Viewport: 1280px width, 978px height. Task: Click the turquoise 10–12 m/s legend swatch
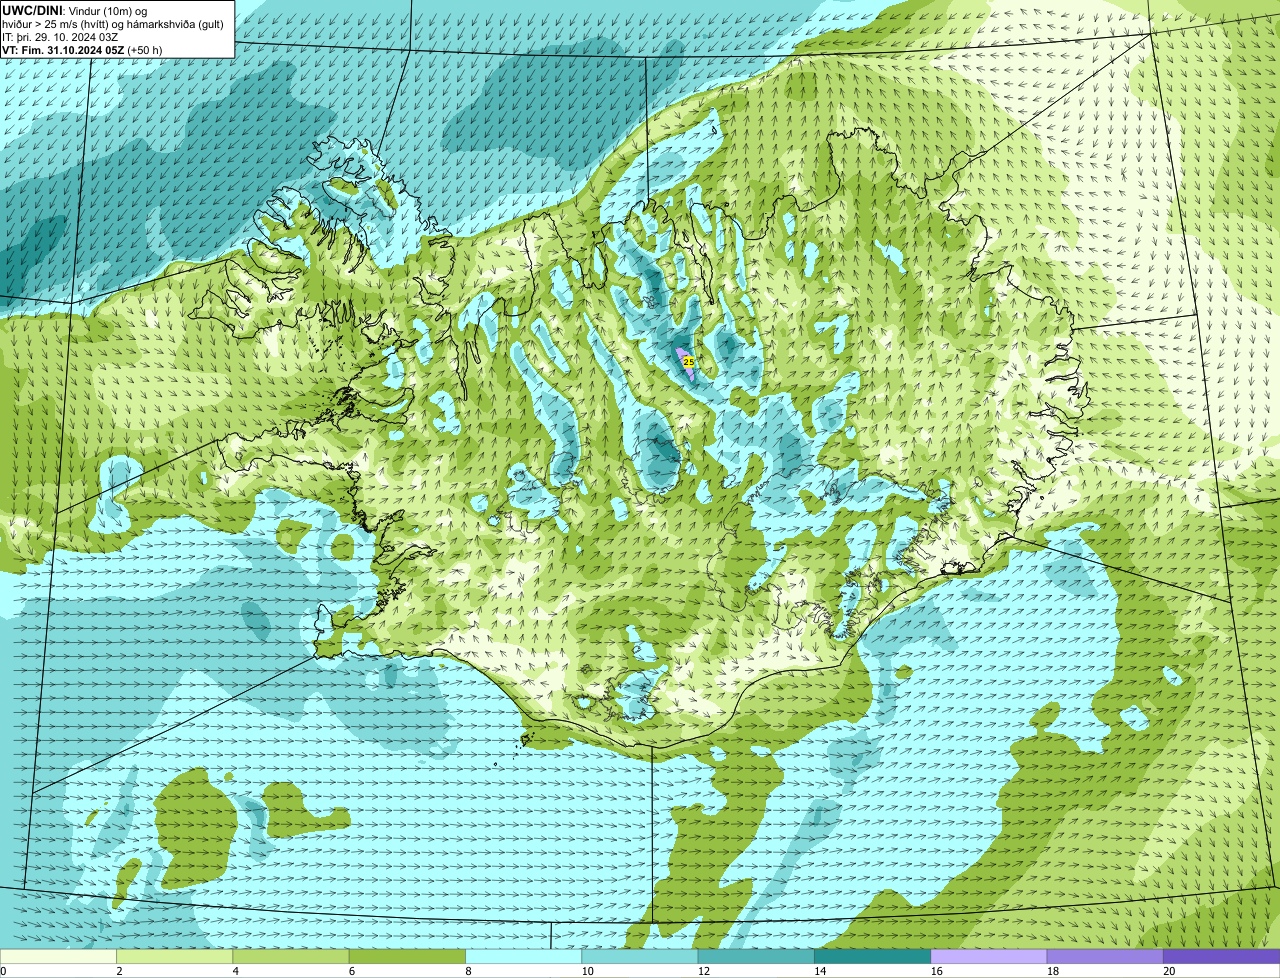[x=640, y=957]
